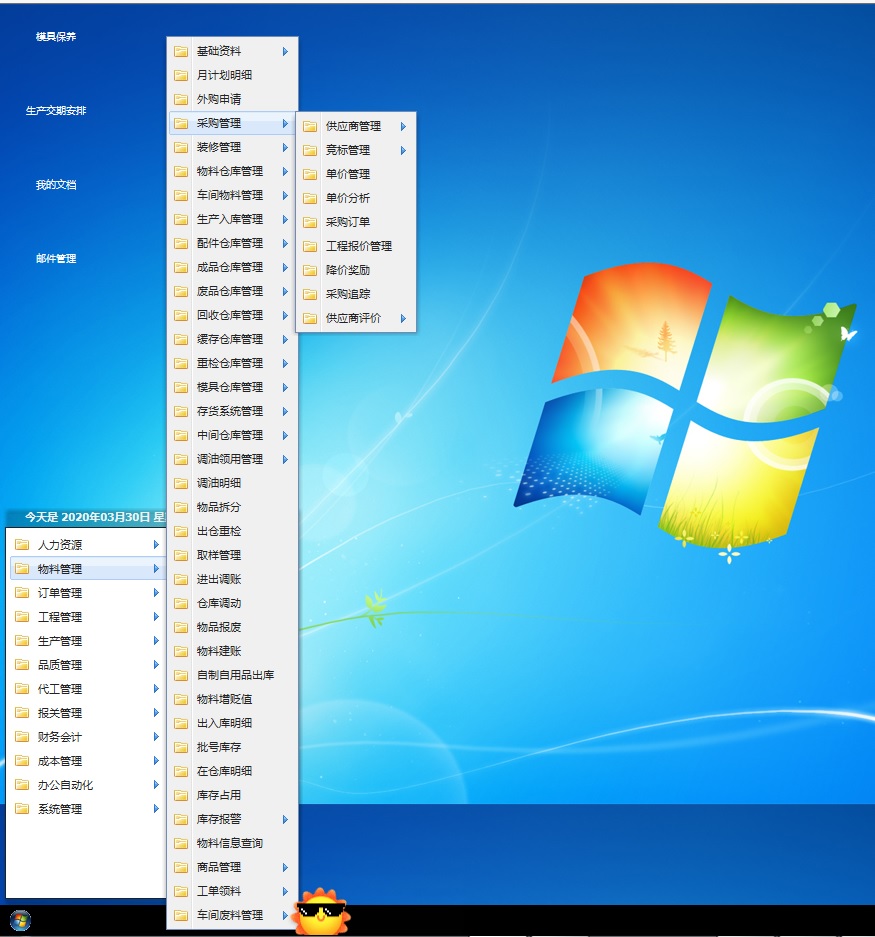This screenshot has height=937, width=875.
Task: Choose 出入库明细 from the menu
Action: click(232, 723)
